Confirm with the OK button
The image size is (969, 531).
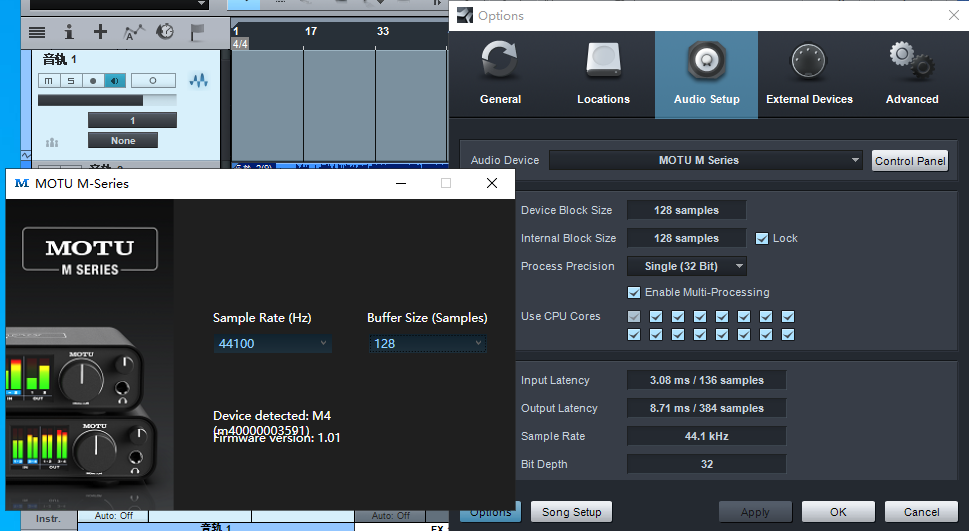[x=838, y=512]
